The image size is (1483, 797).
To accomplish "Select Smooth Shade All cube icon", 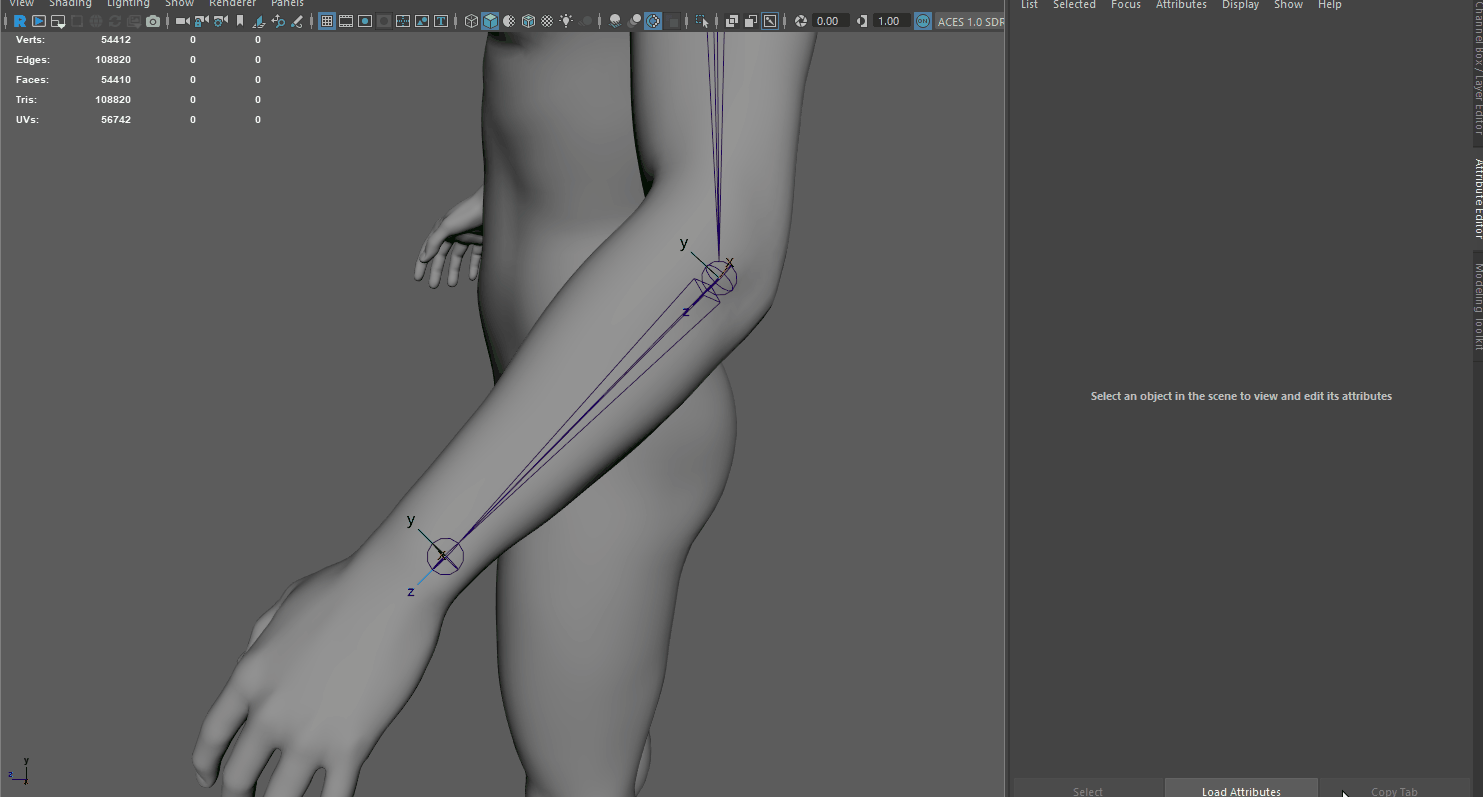I will (x=490, y=21).
